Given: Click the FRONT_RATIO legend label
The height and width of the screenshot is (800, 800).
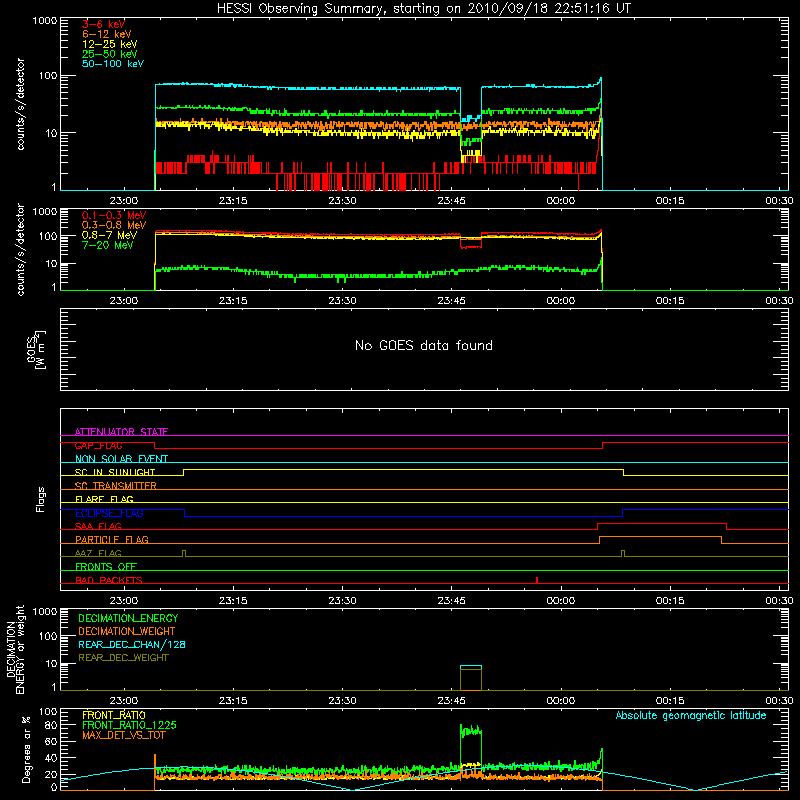Looking at the screenshot, I should coord(114,715).
